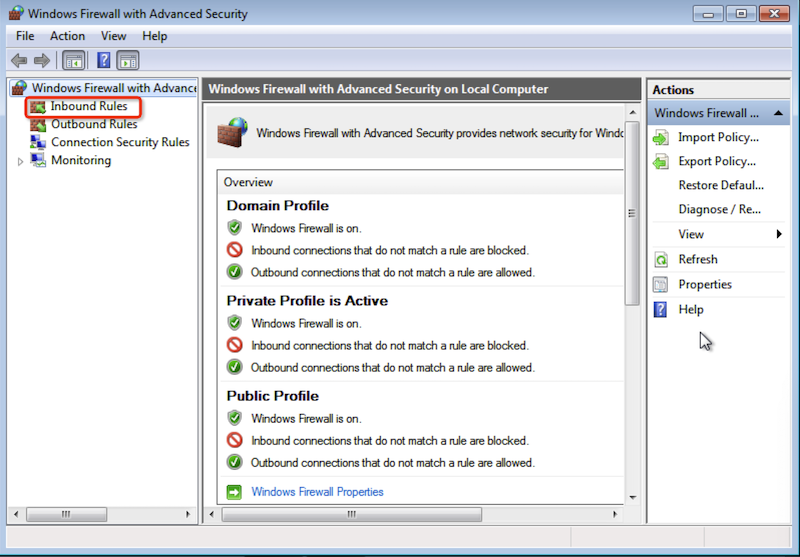The height and width of the screenshot is (557, 800).
Task: Click the Private Profile is Active heading
Action: 307,301
